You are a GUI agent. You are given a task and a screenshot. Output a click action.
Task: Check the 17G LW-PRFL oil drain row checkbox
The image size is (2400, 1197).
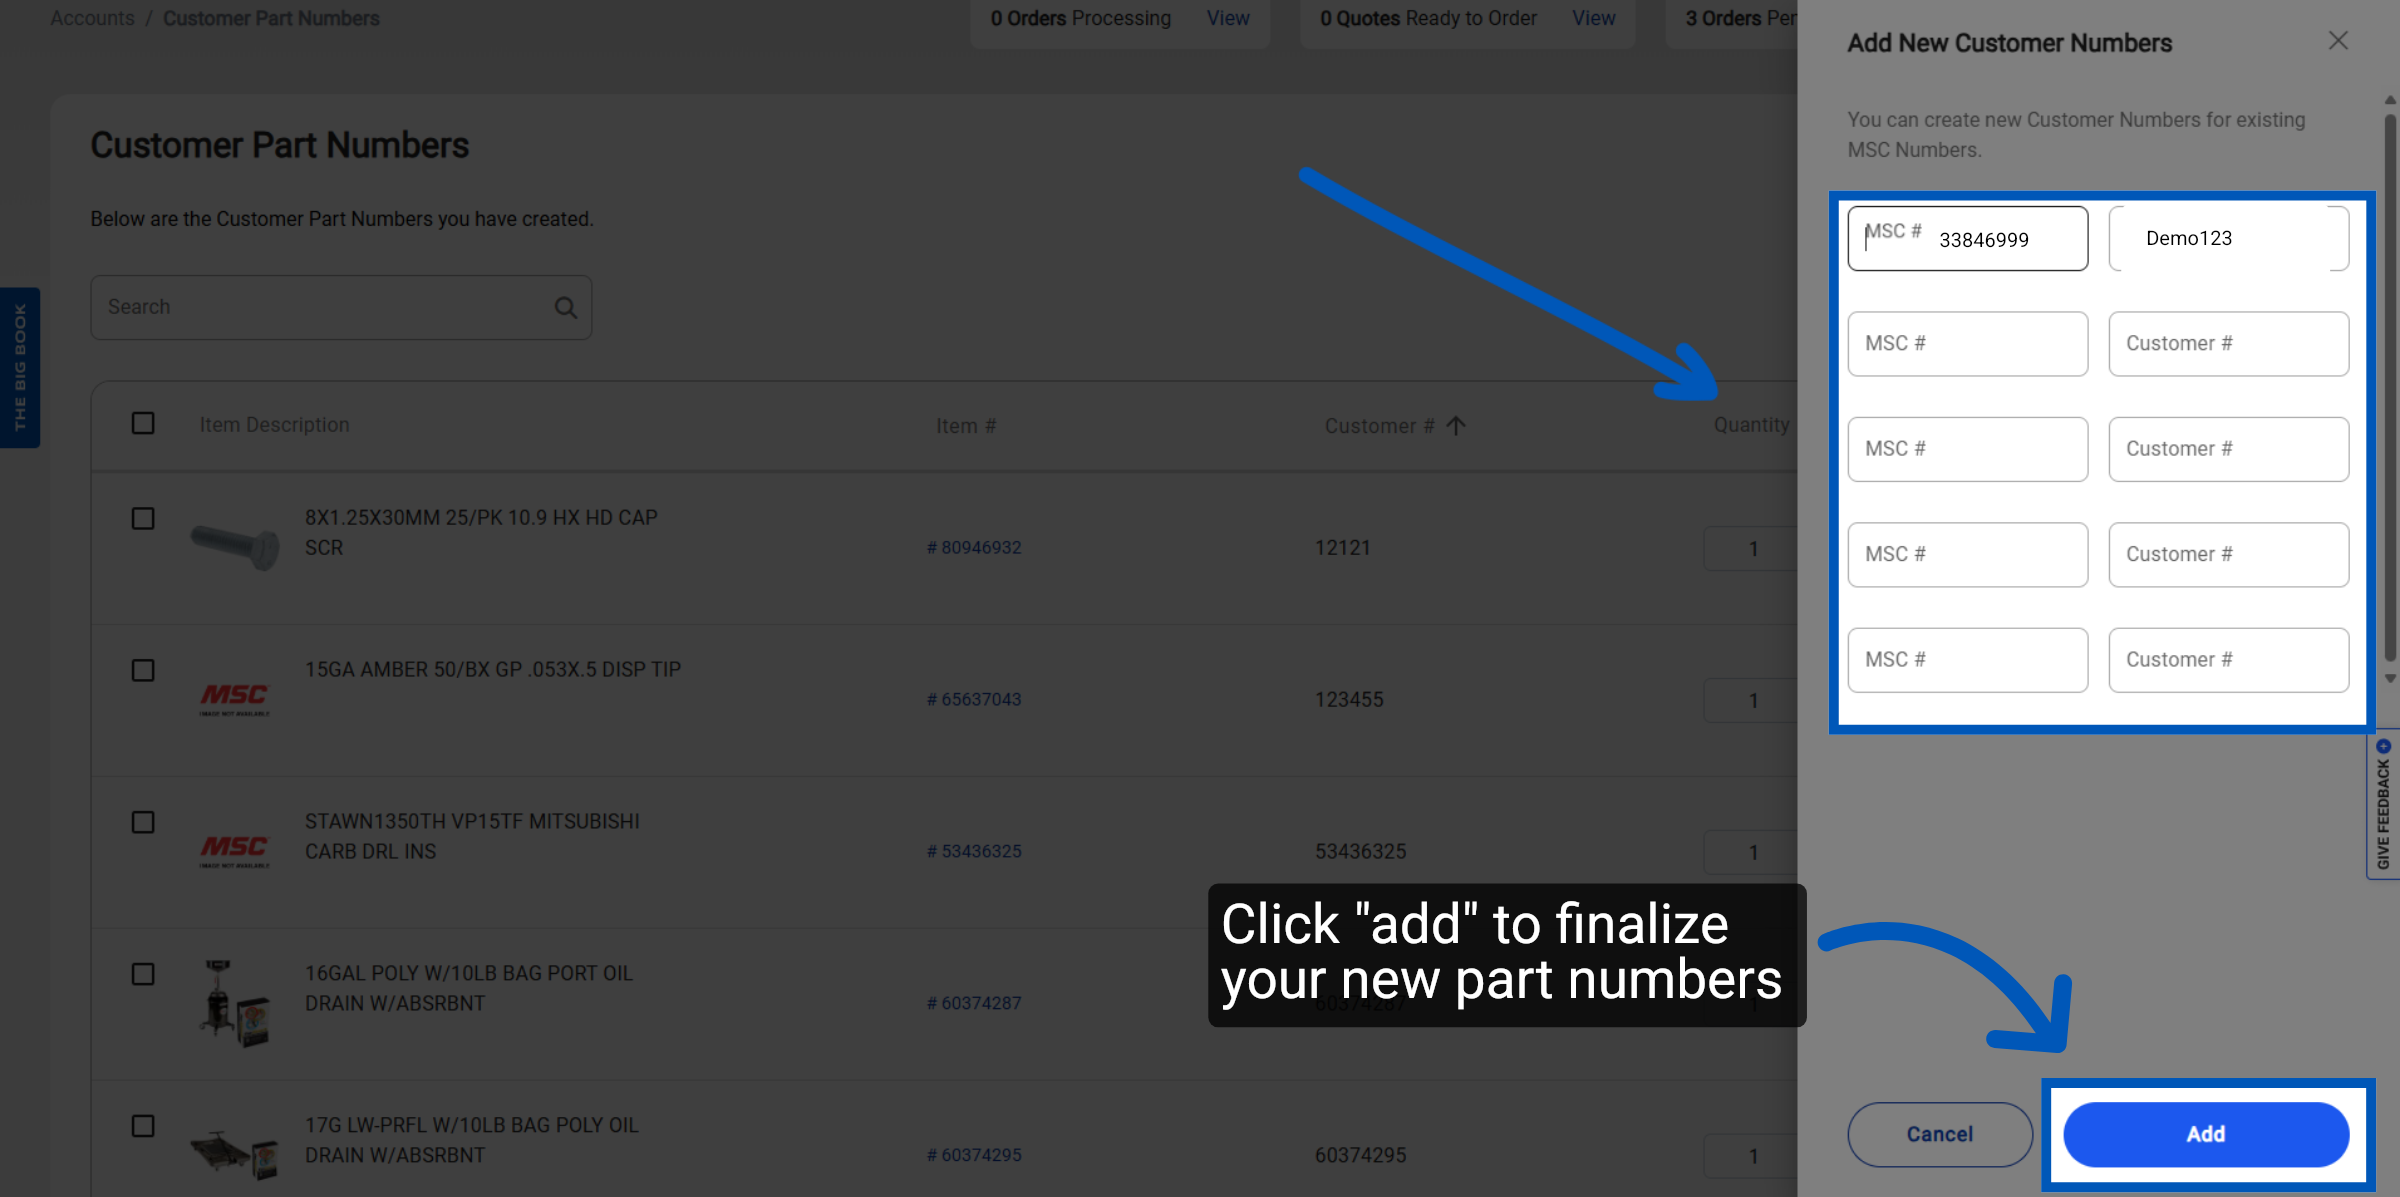(143, 1126)
